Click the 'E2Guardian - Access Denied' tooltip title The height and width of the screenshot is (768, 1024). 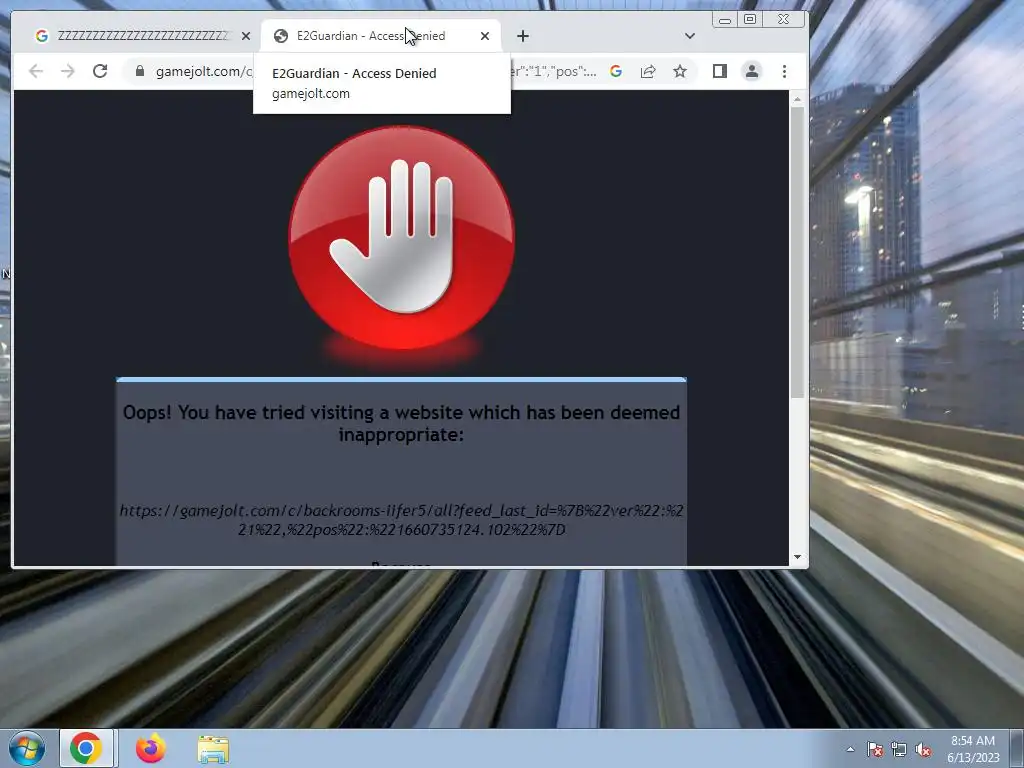(354, 73)
